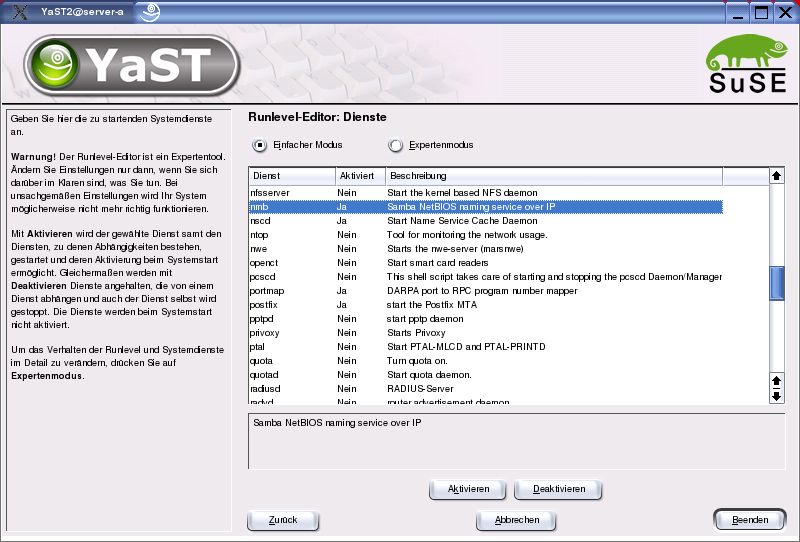800x542 pixels.
Task: Click 'Start the Postfix MTA' description
Action: 432,305
